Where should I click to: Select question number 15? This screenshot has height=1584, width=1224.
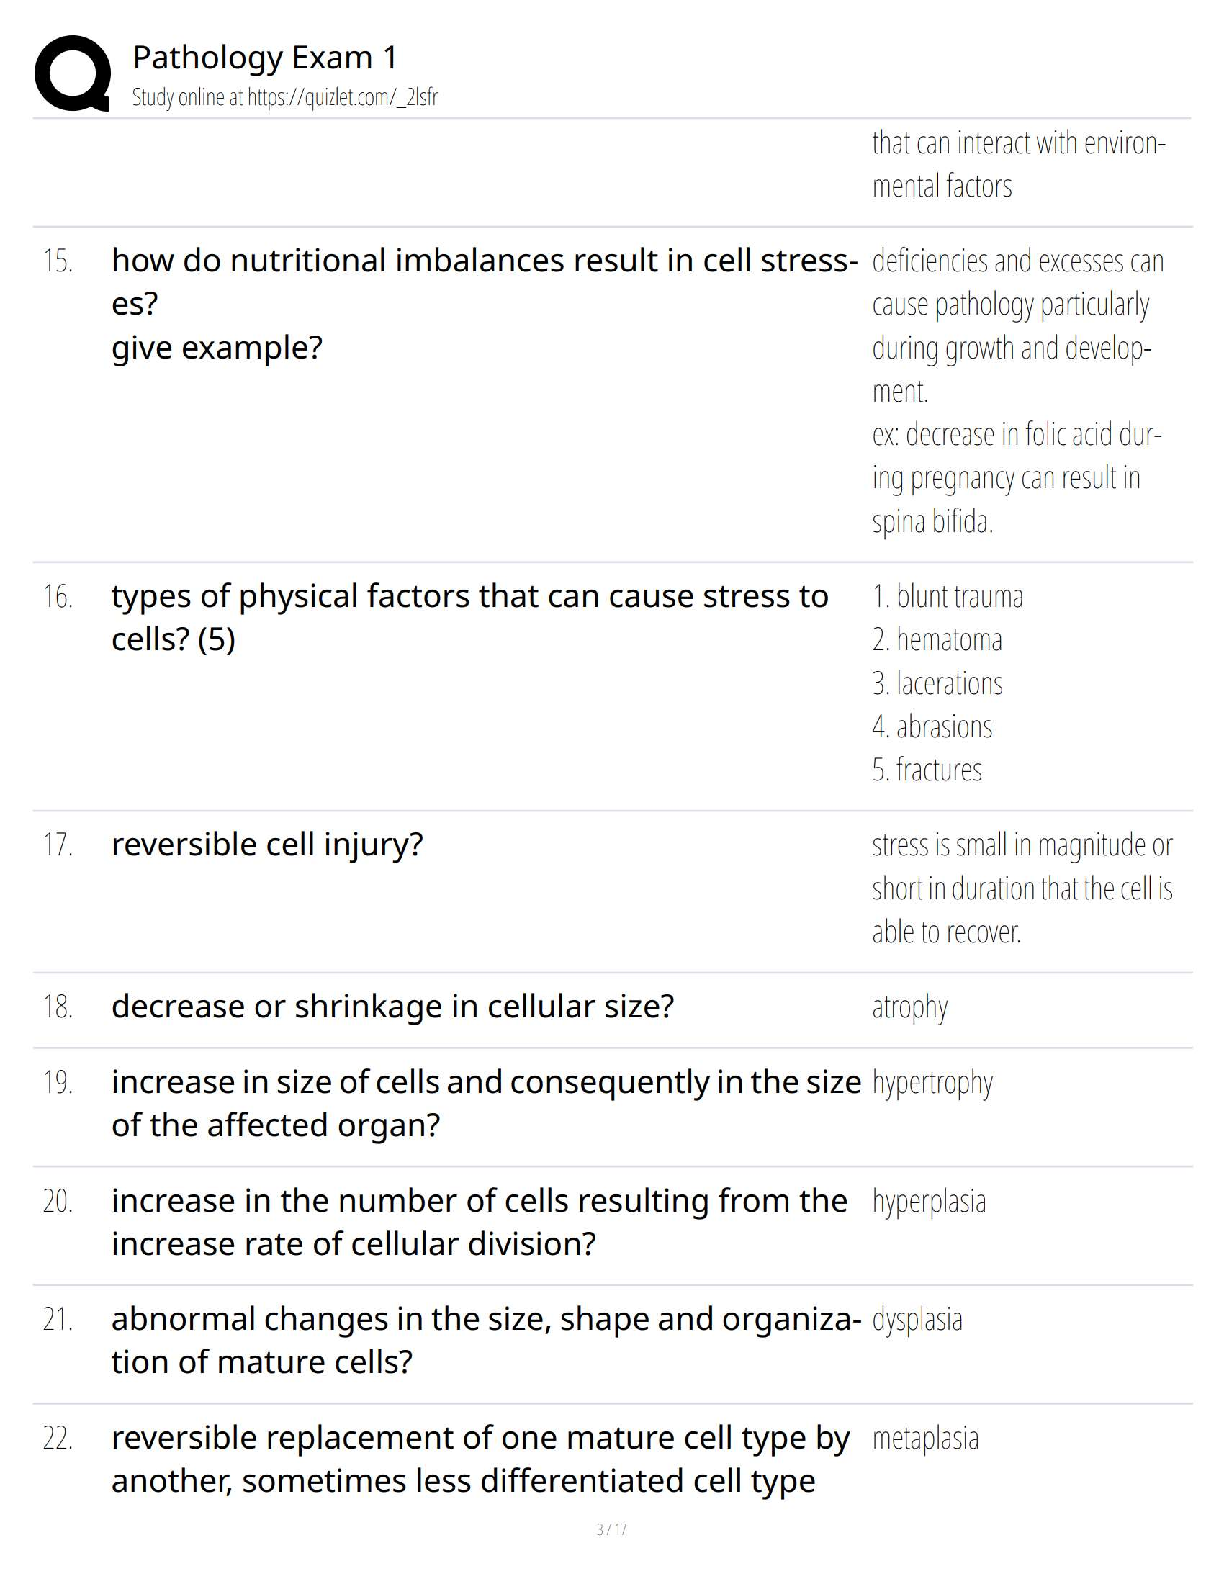point(58,261)
